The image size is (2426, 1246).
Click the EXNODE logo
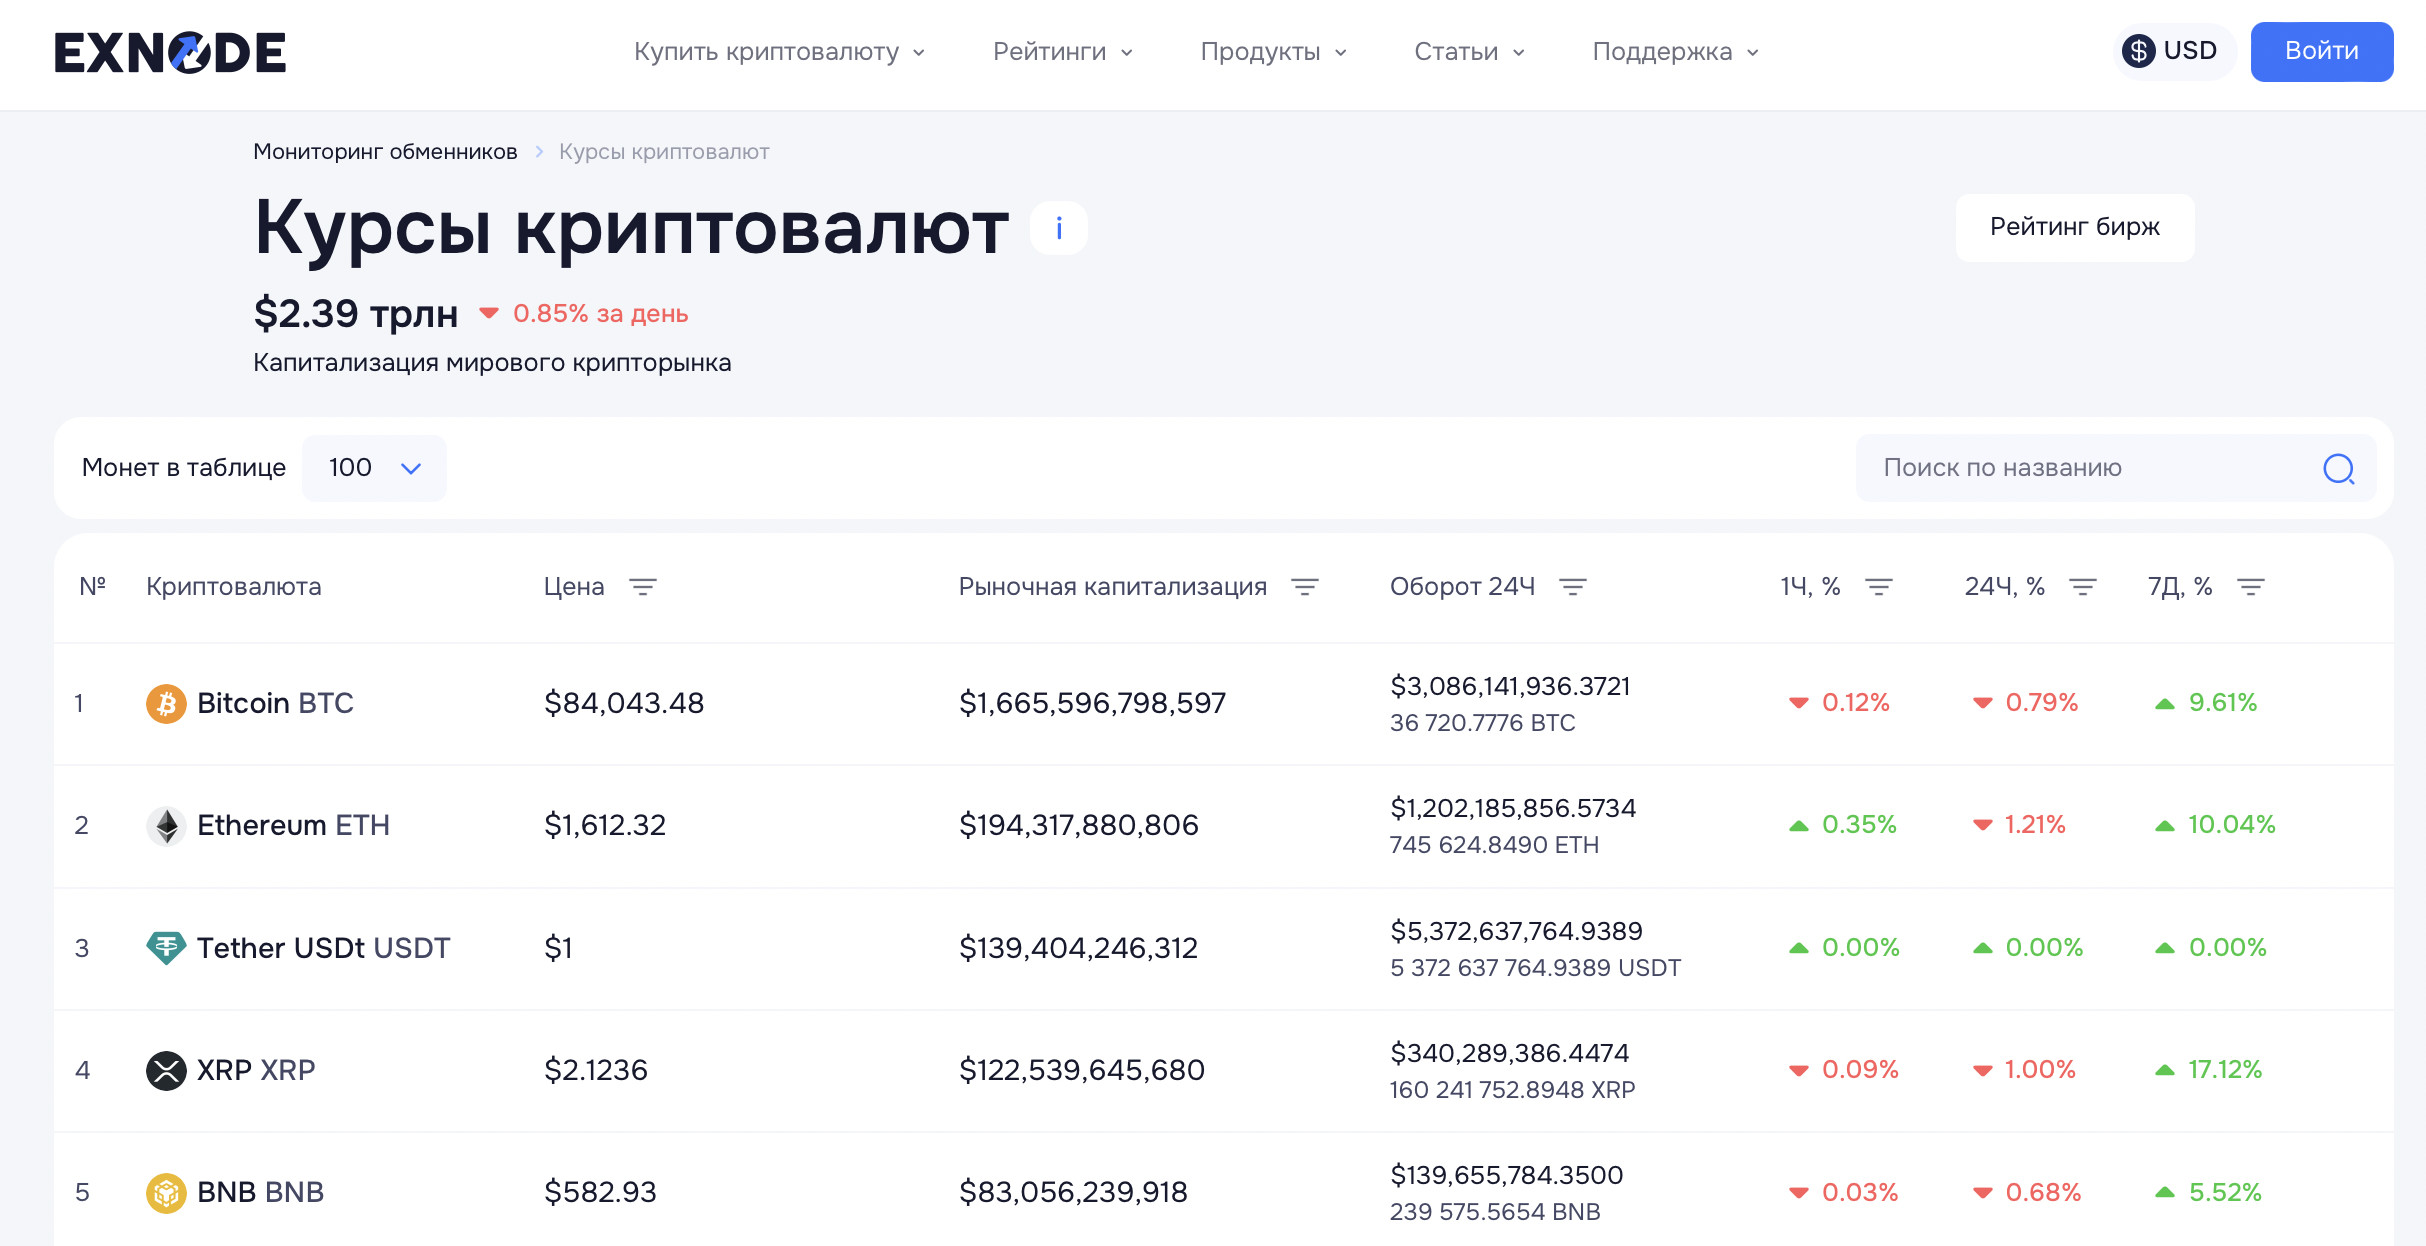click(170, 52)
